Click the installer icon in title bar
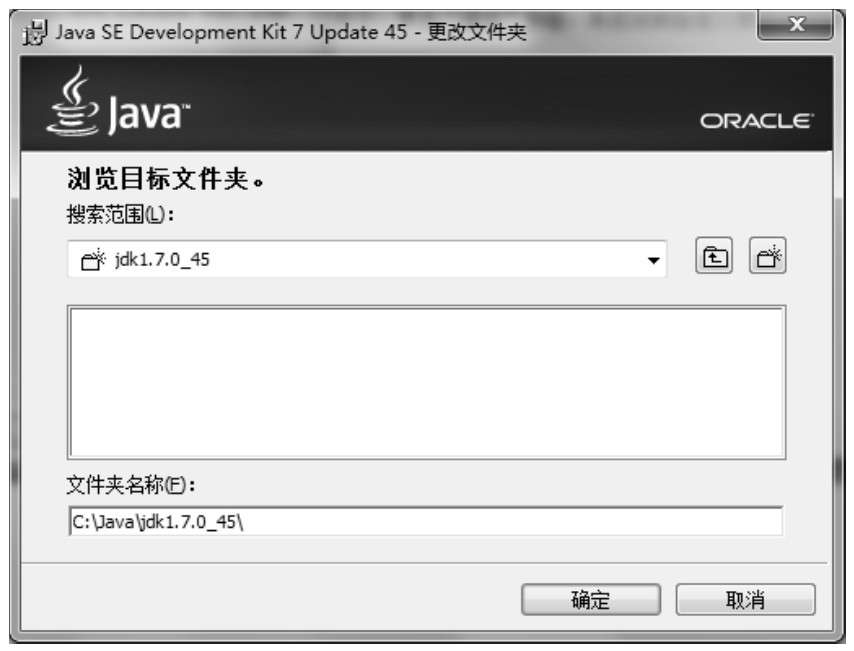 click(35, 33)
